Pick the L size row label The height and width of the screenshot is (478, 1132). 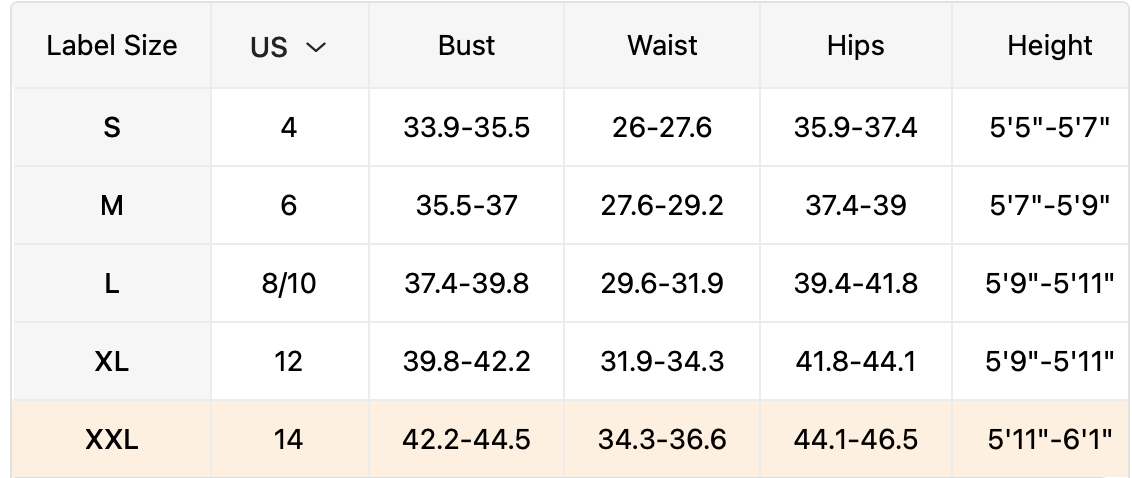coord(112,284)
